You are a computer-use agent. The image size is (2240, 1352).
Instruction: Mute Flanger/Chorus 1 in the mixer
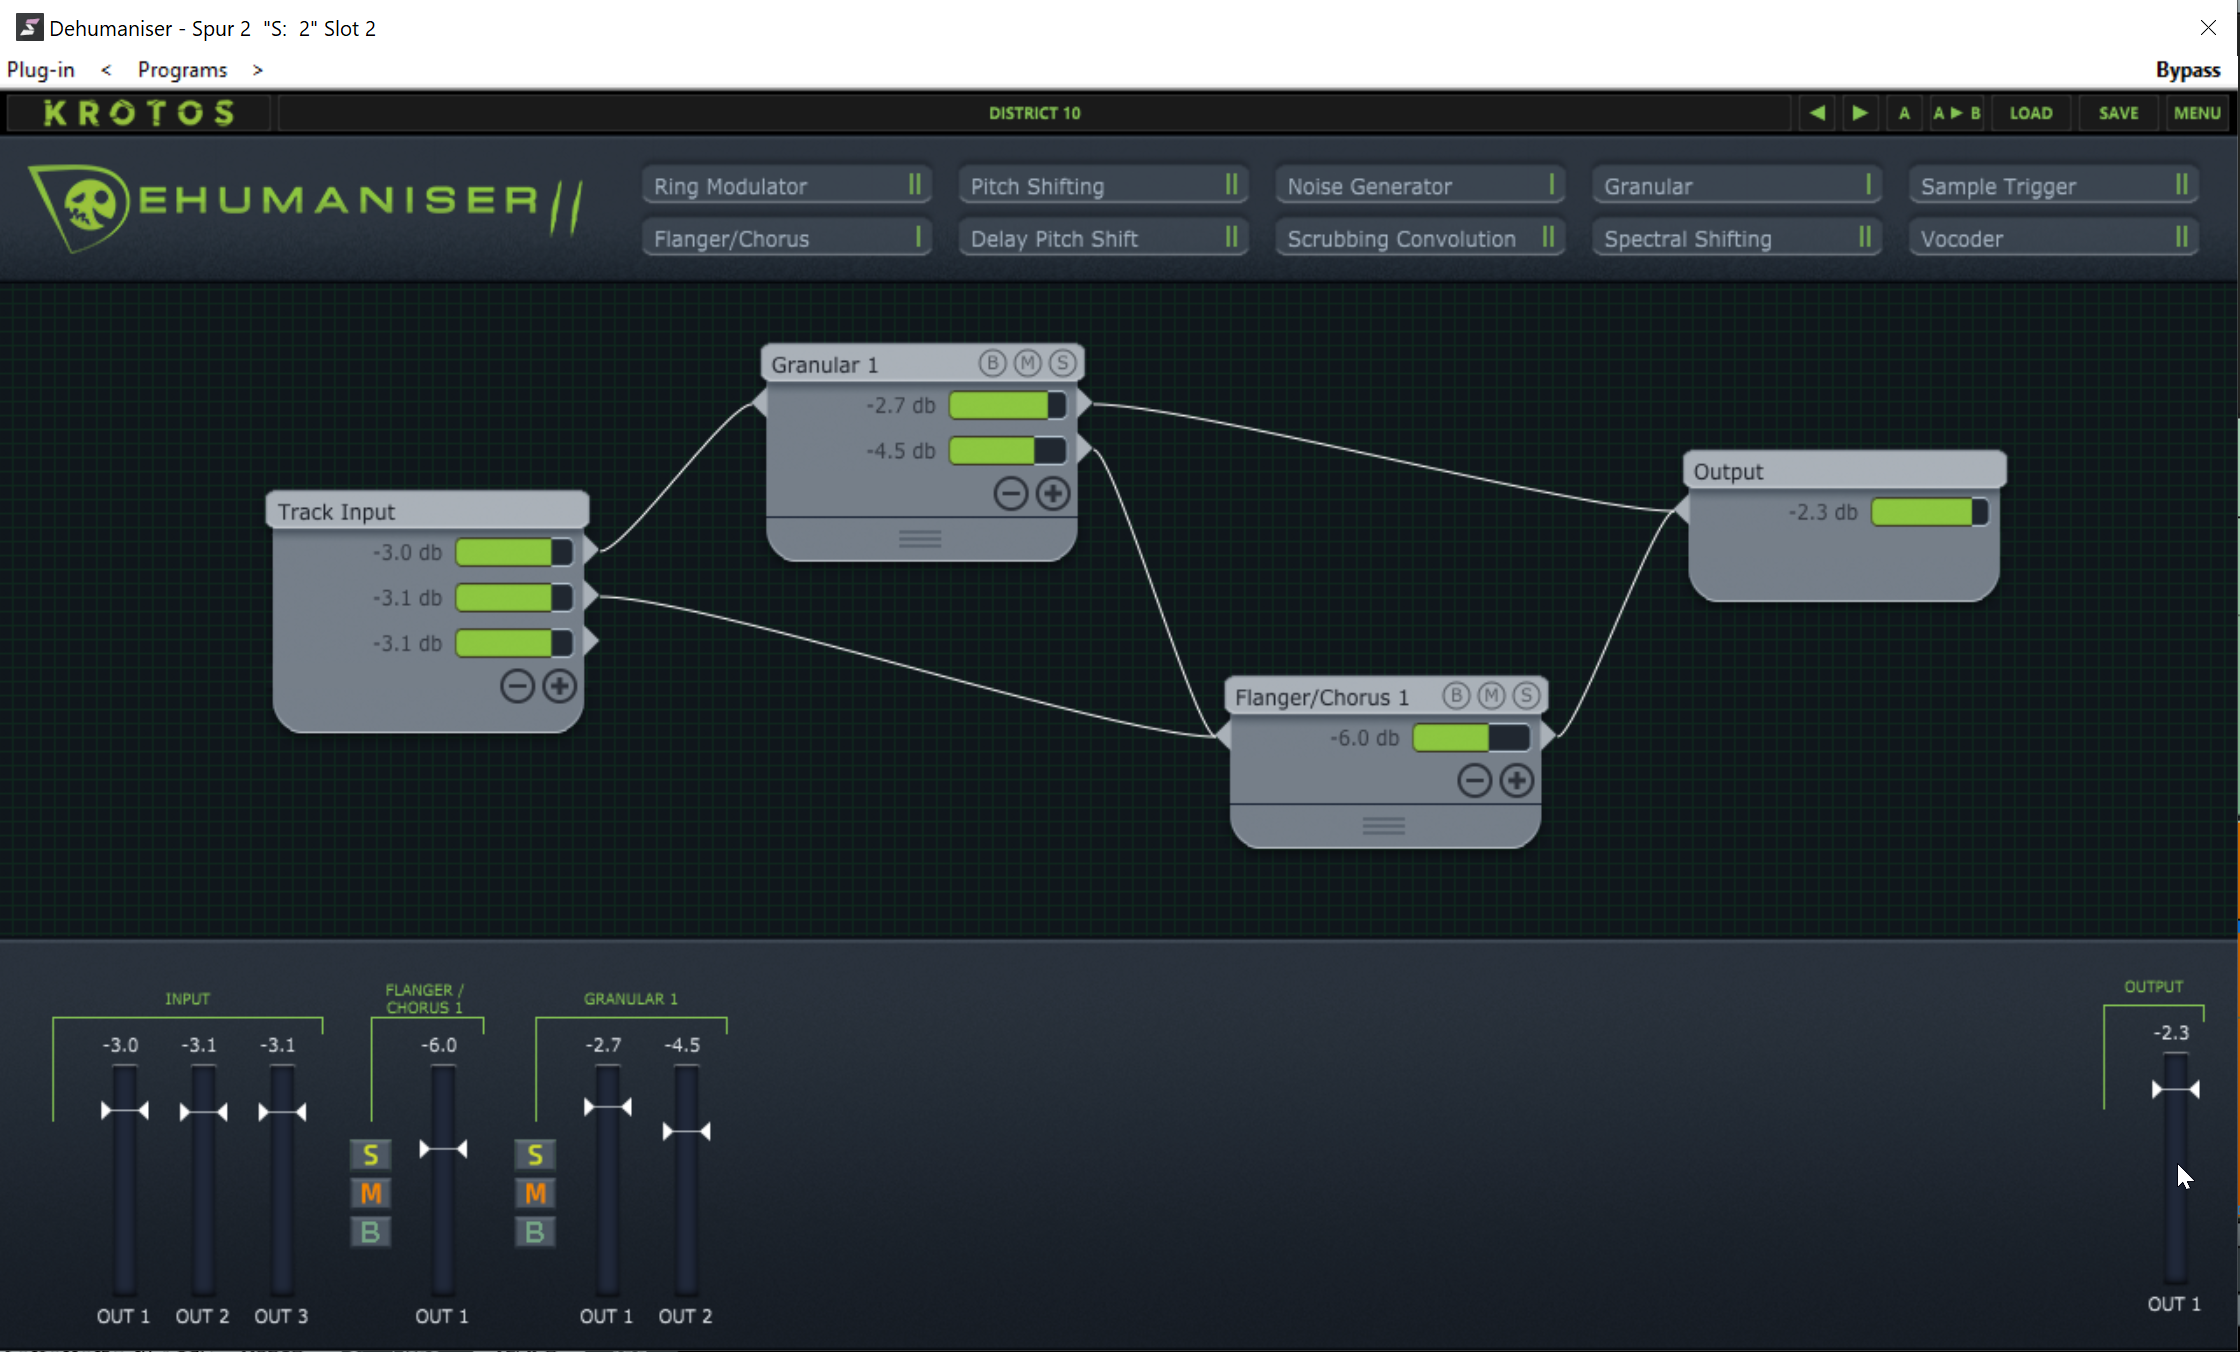pyautogui.click(x=370, y=1193)
